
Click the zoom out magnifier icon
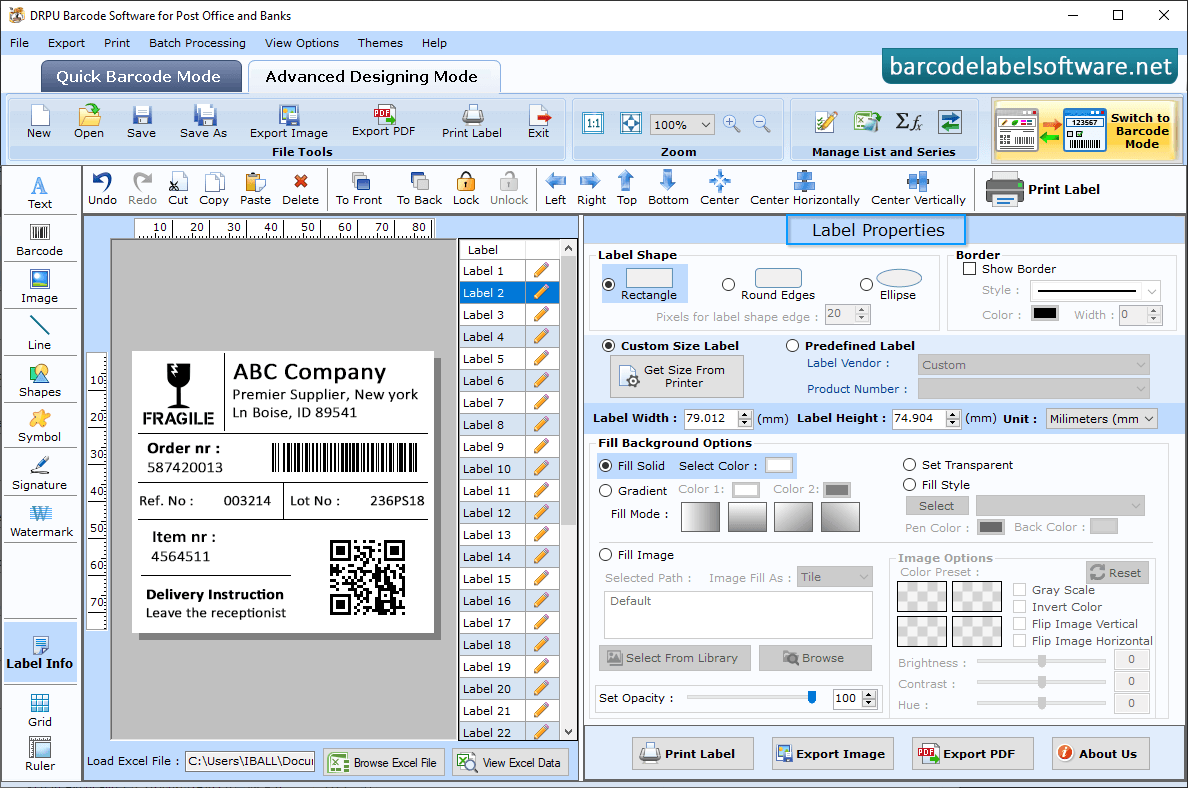pos(761,124)
